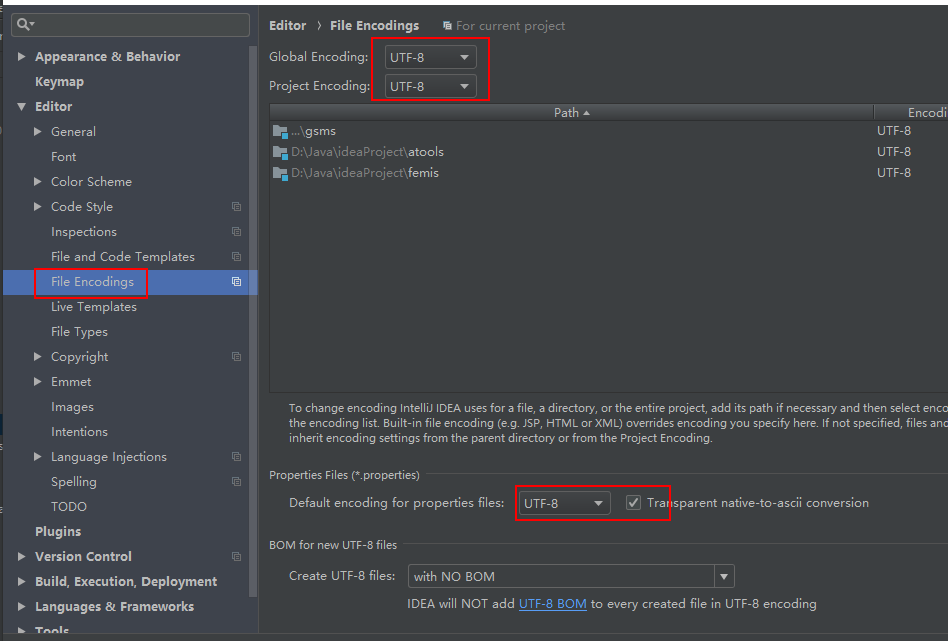Select Images settings page
Viewport: 948px width, 641px height.
[72, 407]
